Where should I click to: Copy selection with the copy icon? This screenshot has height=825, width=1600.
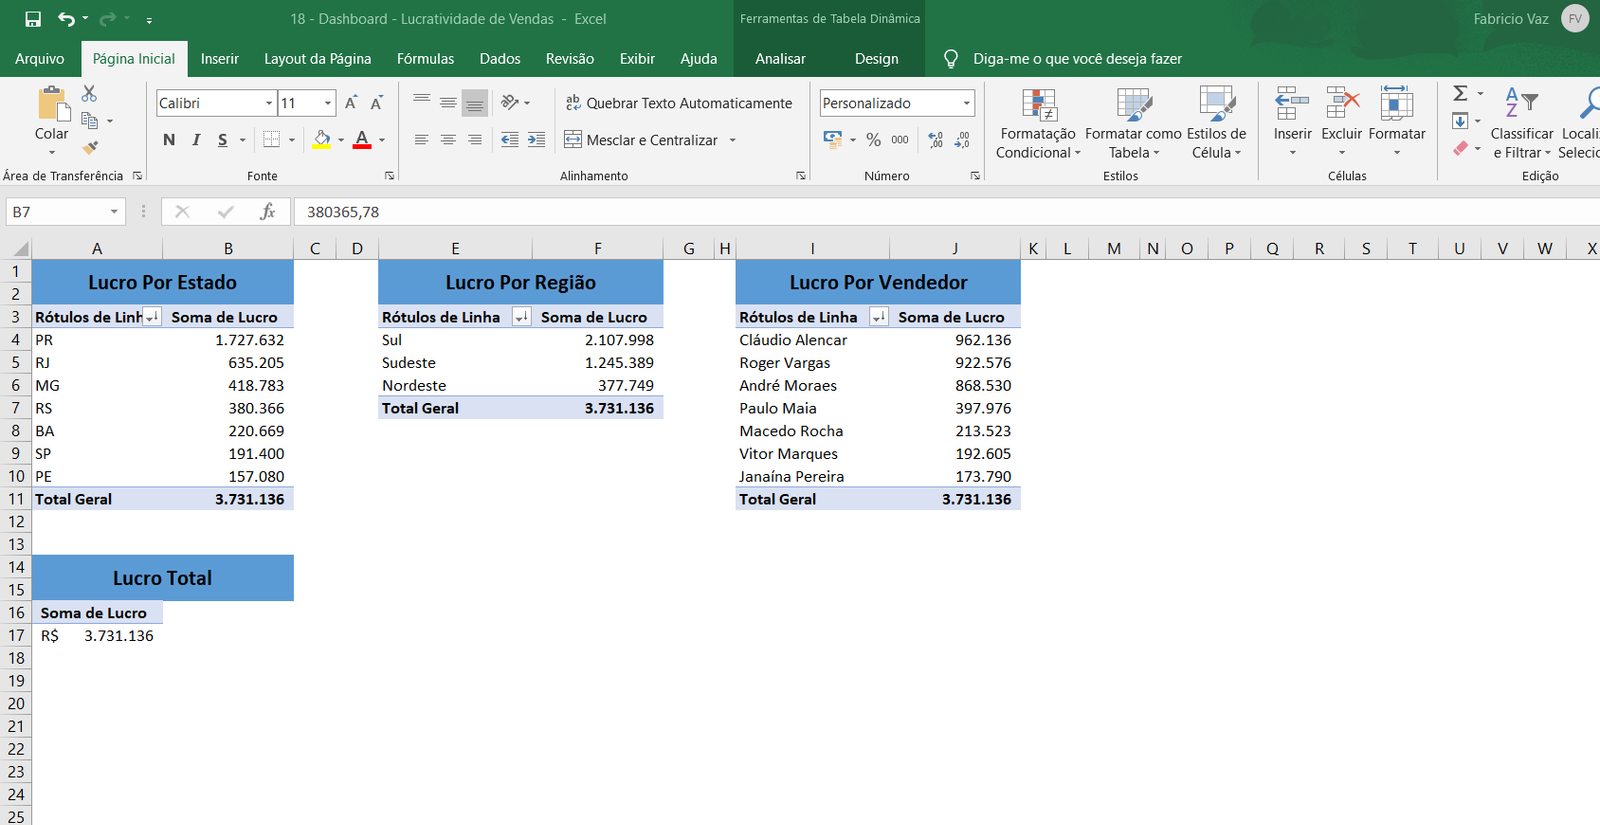click(90, 120)
